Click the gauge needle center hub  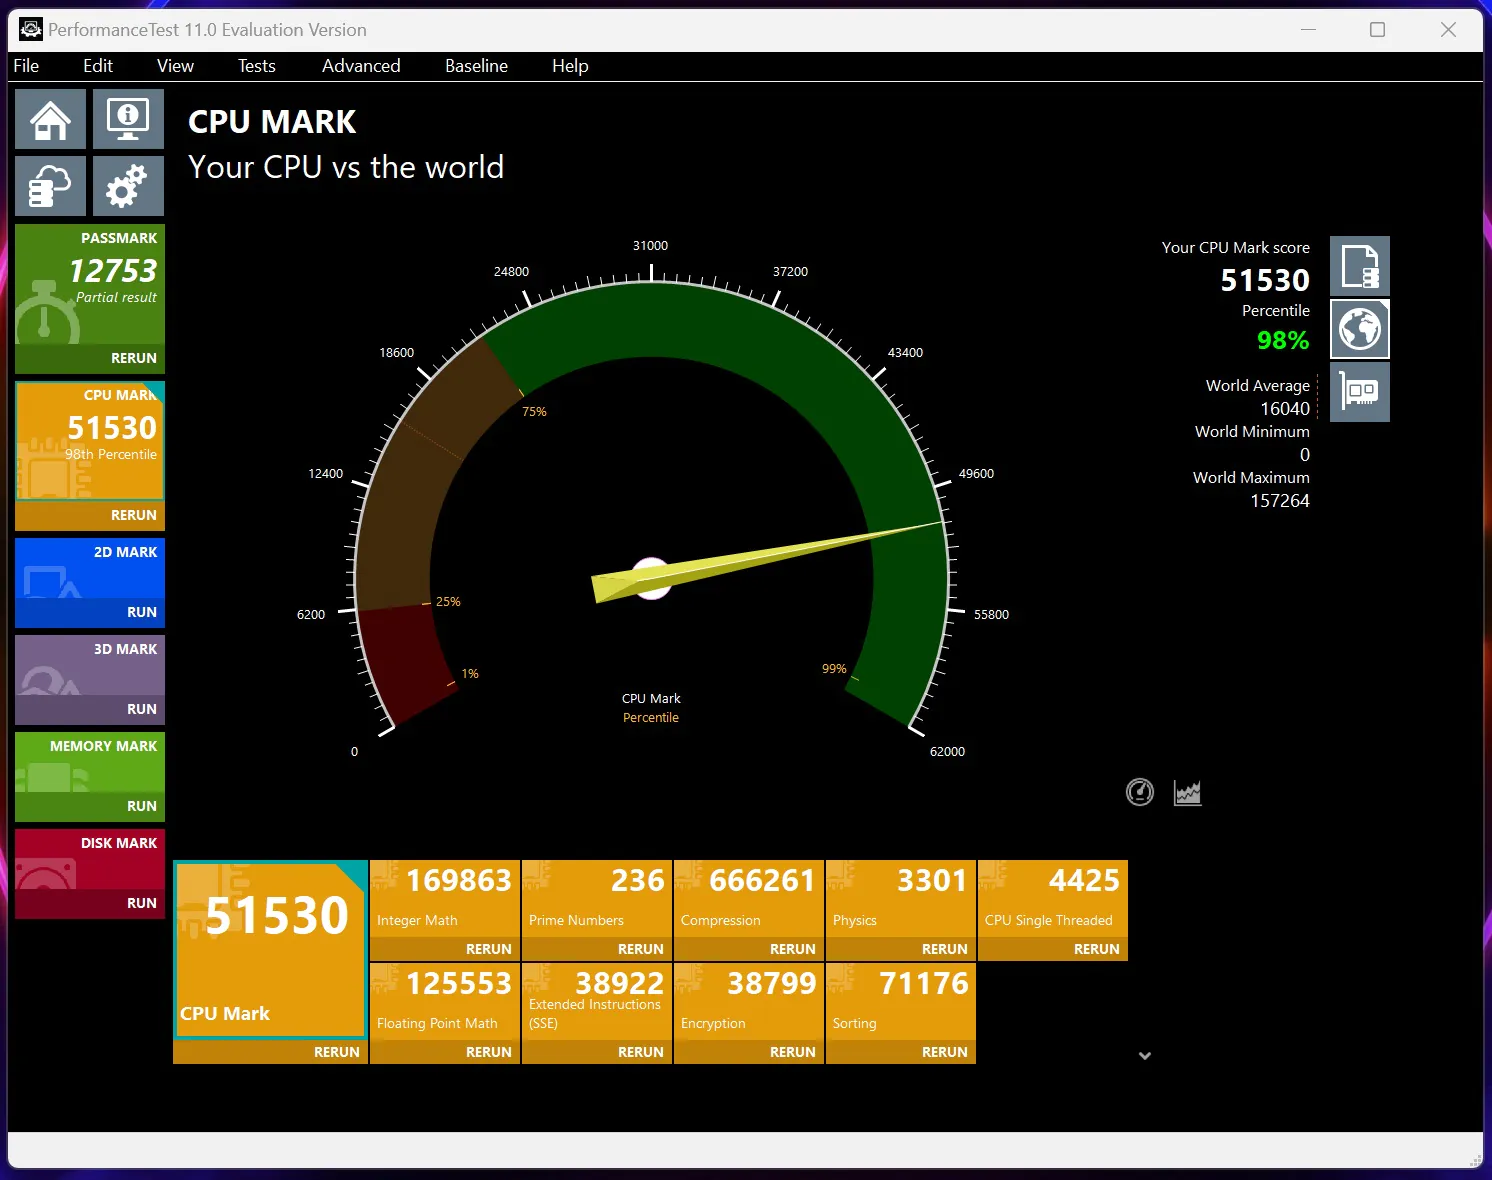(652, 578)
